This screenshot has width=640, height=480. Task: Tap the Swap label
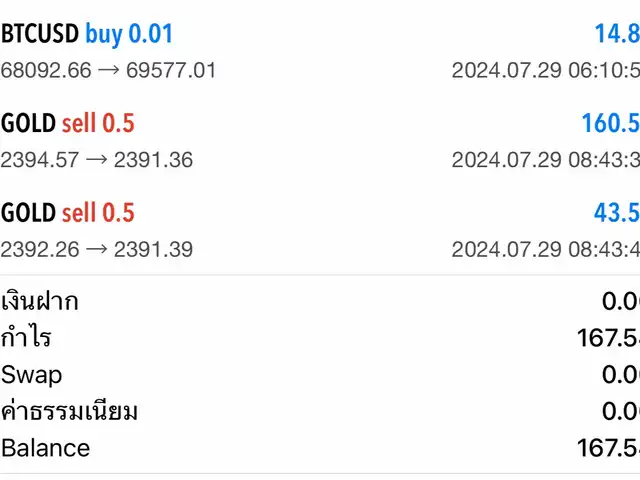(31, 376)
